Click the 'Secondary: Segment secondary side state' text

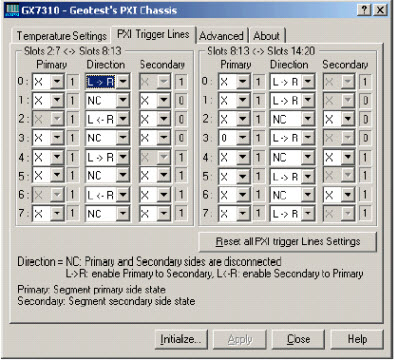106,301
